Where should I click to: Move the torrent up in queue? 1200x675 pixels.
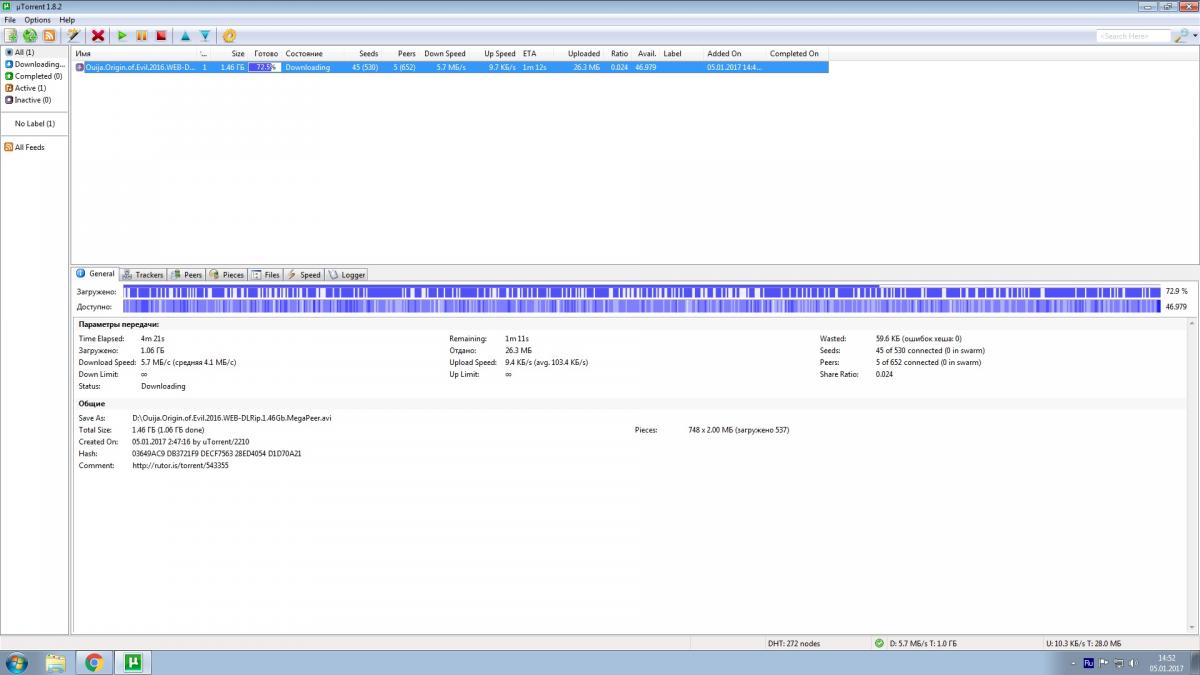[185, 36]
